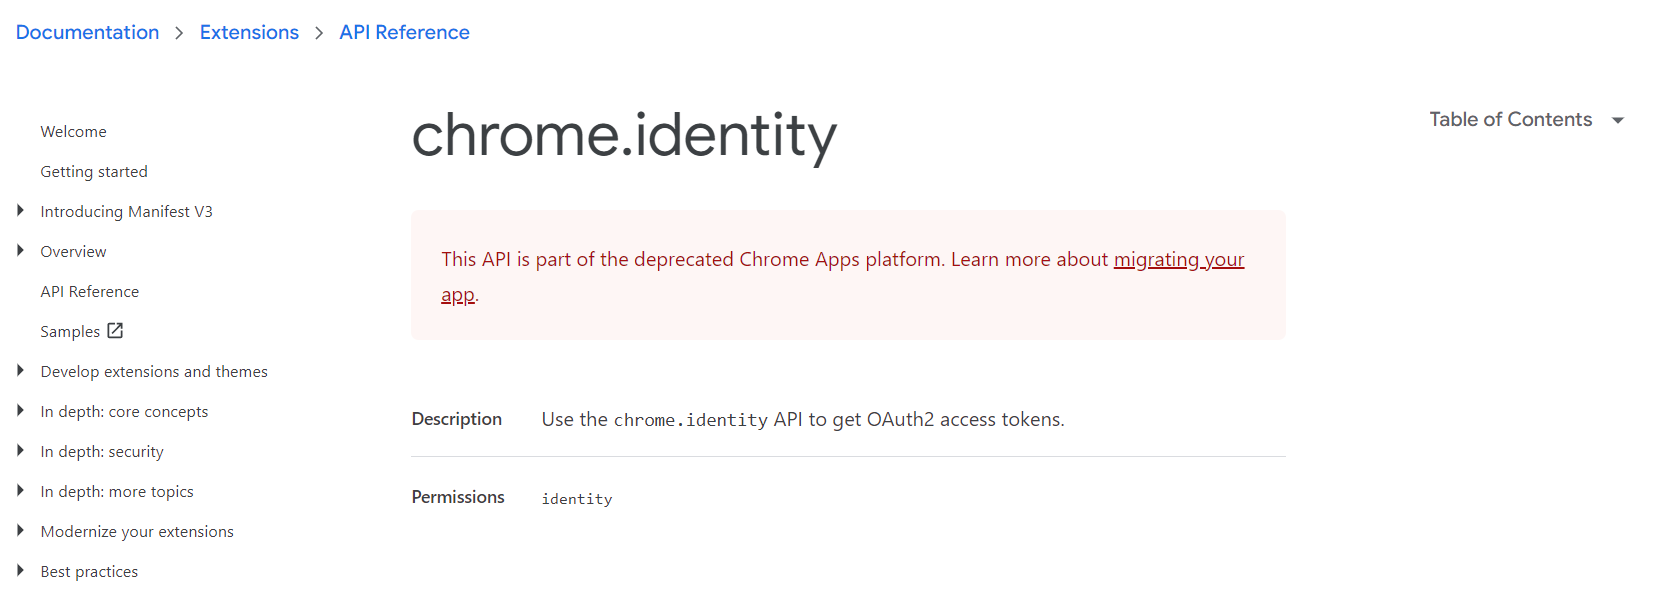The image size is (1657, 593).
Task: Expand the In depth: core concepts section
Action: tap(21, 410)
